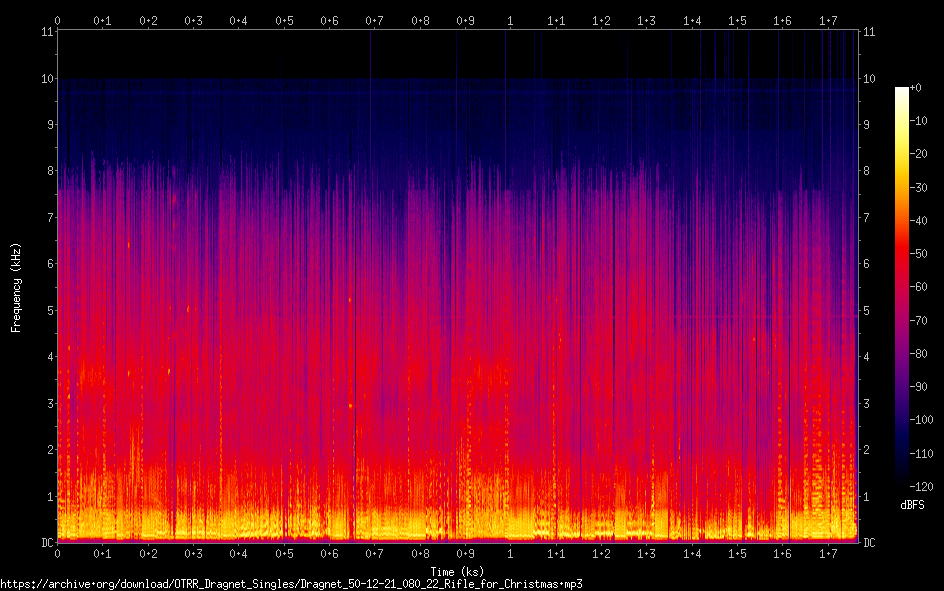Click the 'Frequency (kHz)' axis label
Screen dimensions: 944x591
click(16, 287)
